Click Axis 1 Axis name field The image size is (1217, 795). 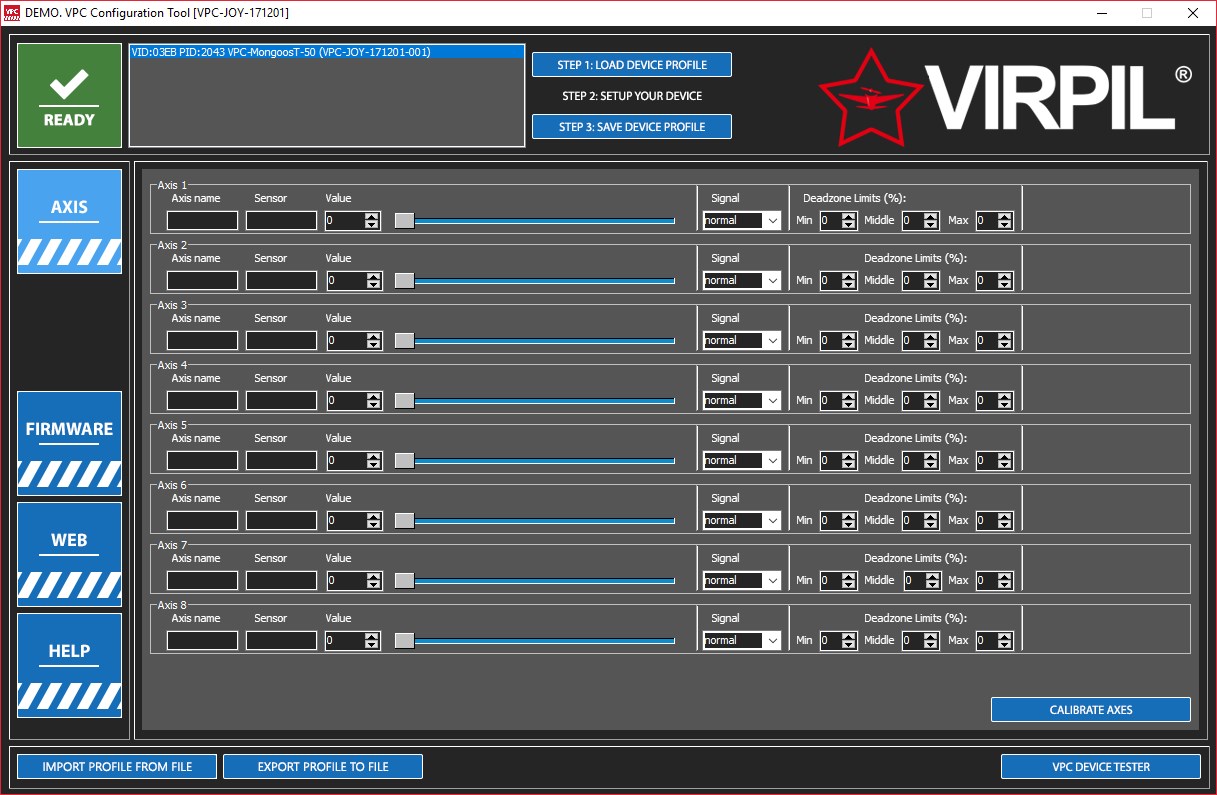202,221
